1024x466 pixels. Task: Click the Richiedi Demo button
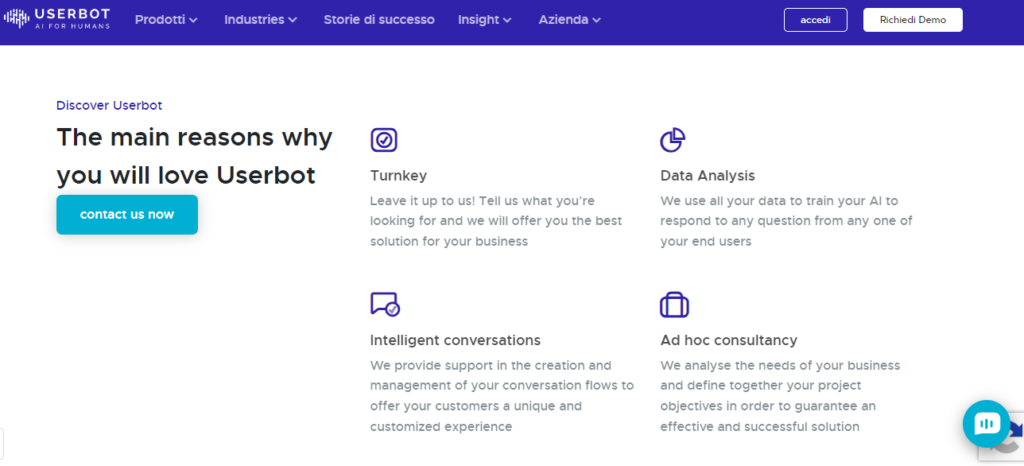point(913,20)
